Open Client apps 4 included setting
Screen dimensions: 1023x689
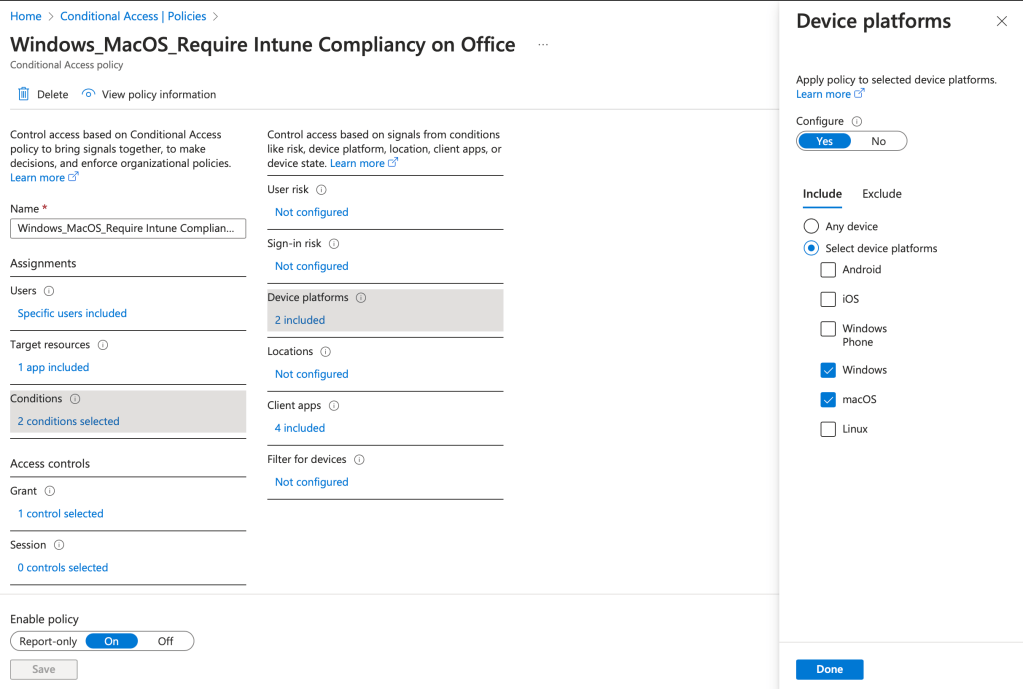[x=300, y=428]
